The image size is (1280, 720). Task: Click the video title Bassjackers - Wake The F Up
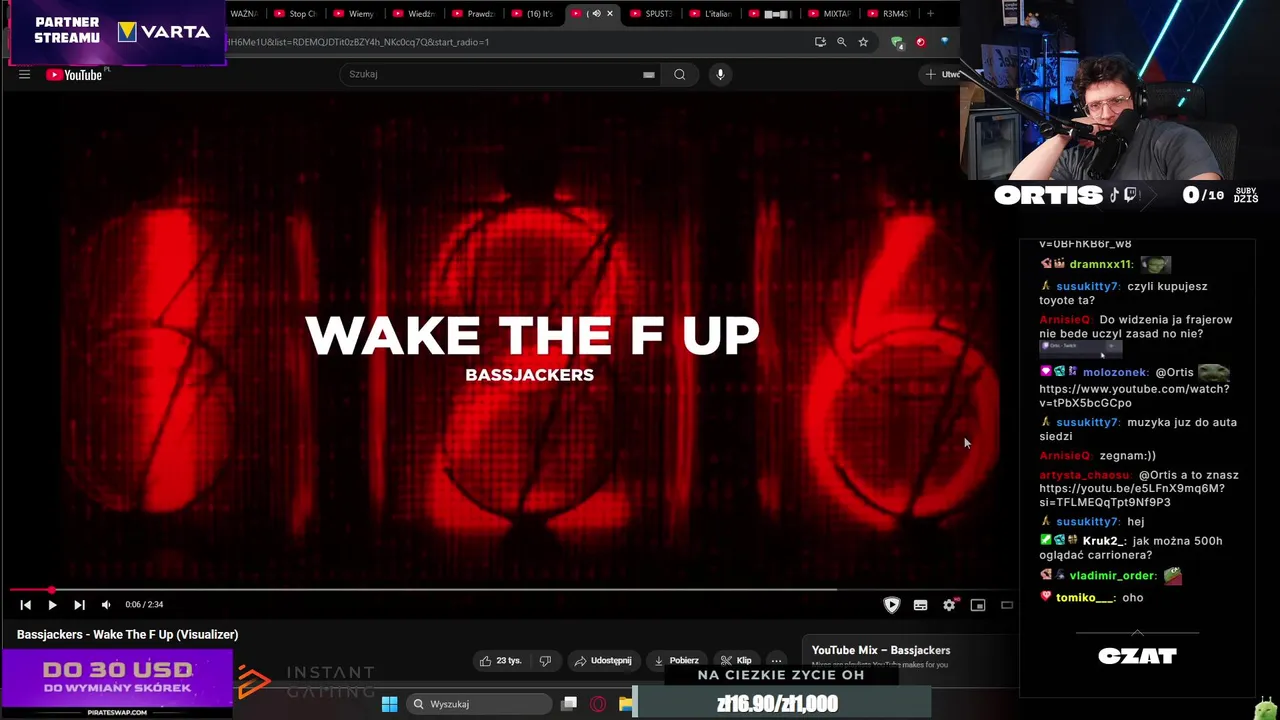pyautogui.click(x=127, y=634)
